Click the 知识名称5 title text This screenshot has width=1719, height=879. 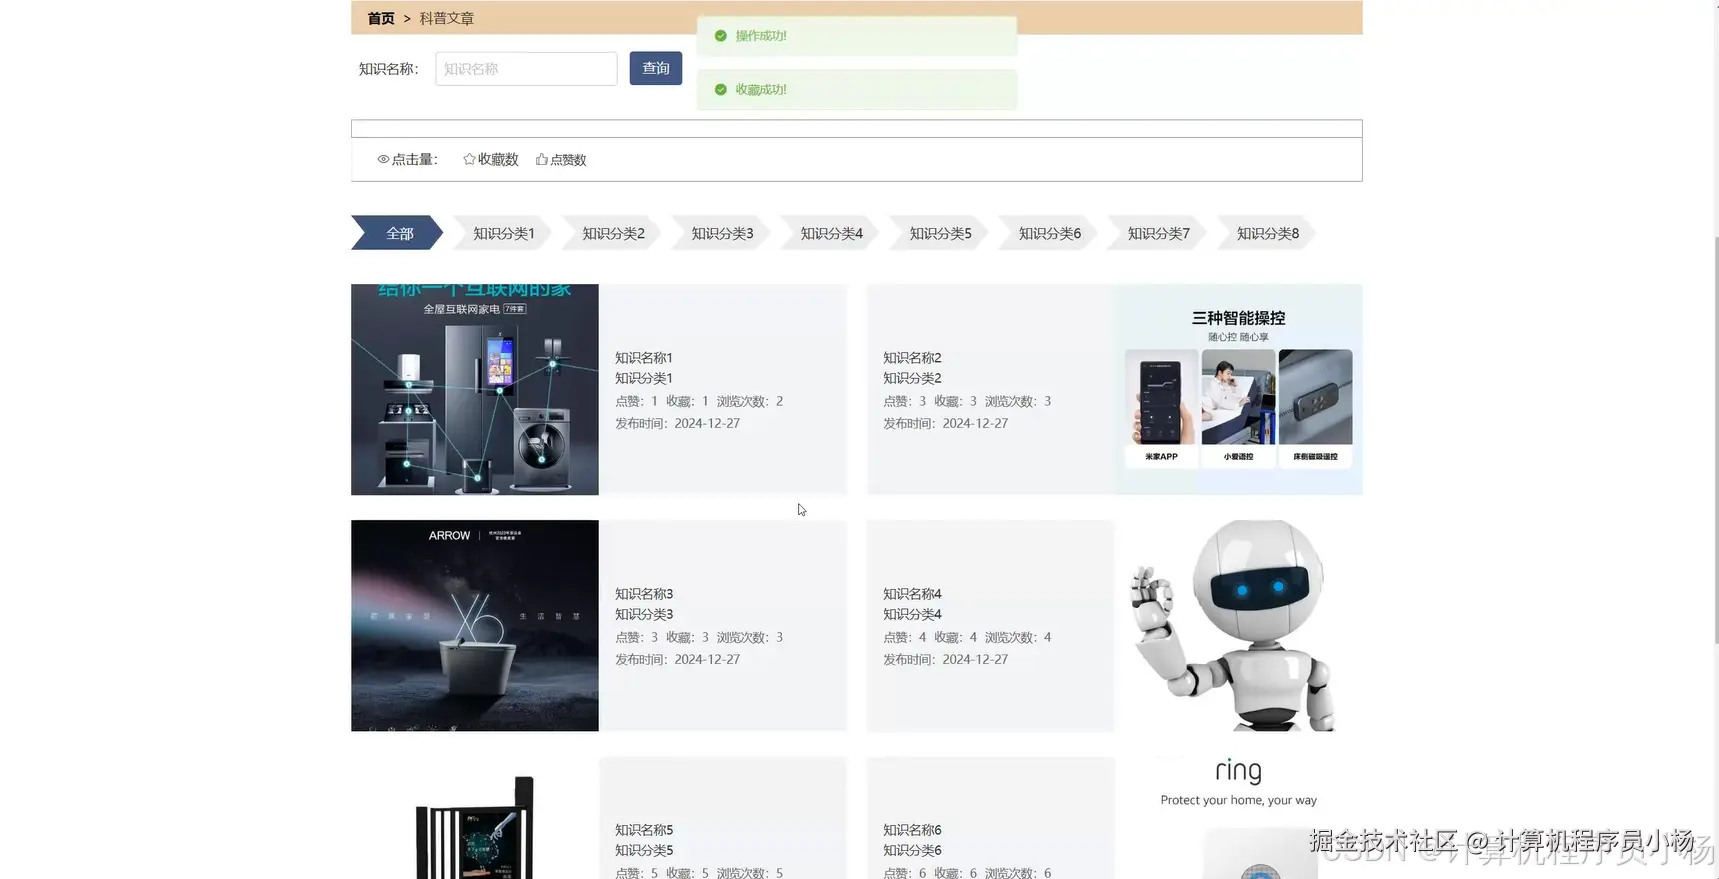[x=644, y=830]
